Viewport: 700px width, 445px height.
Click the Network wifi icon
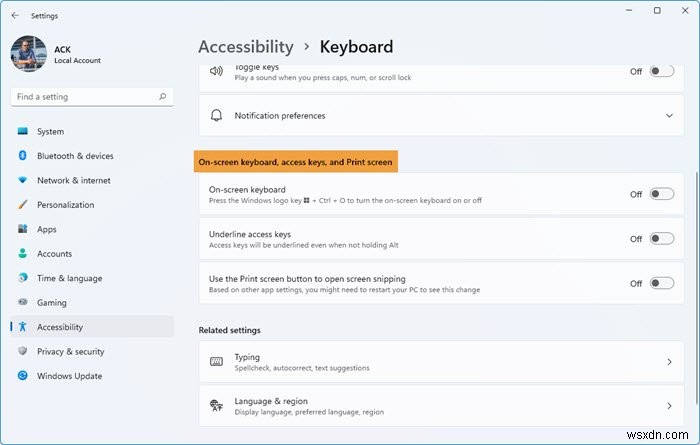(x=22, y=180)
